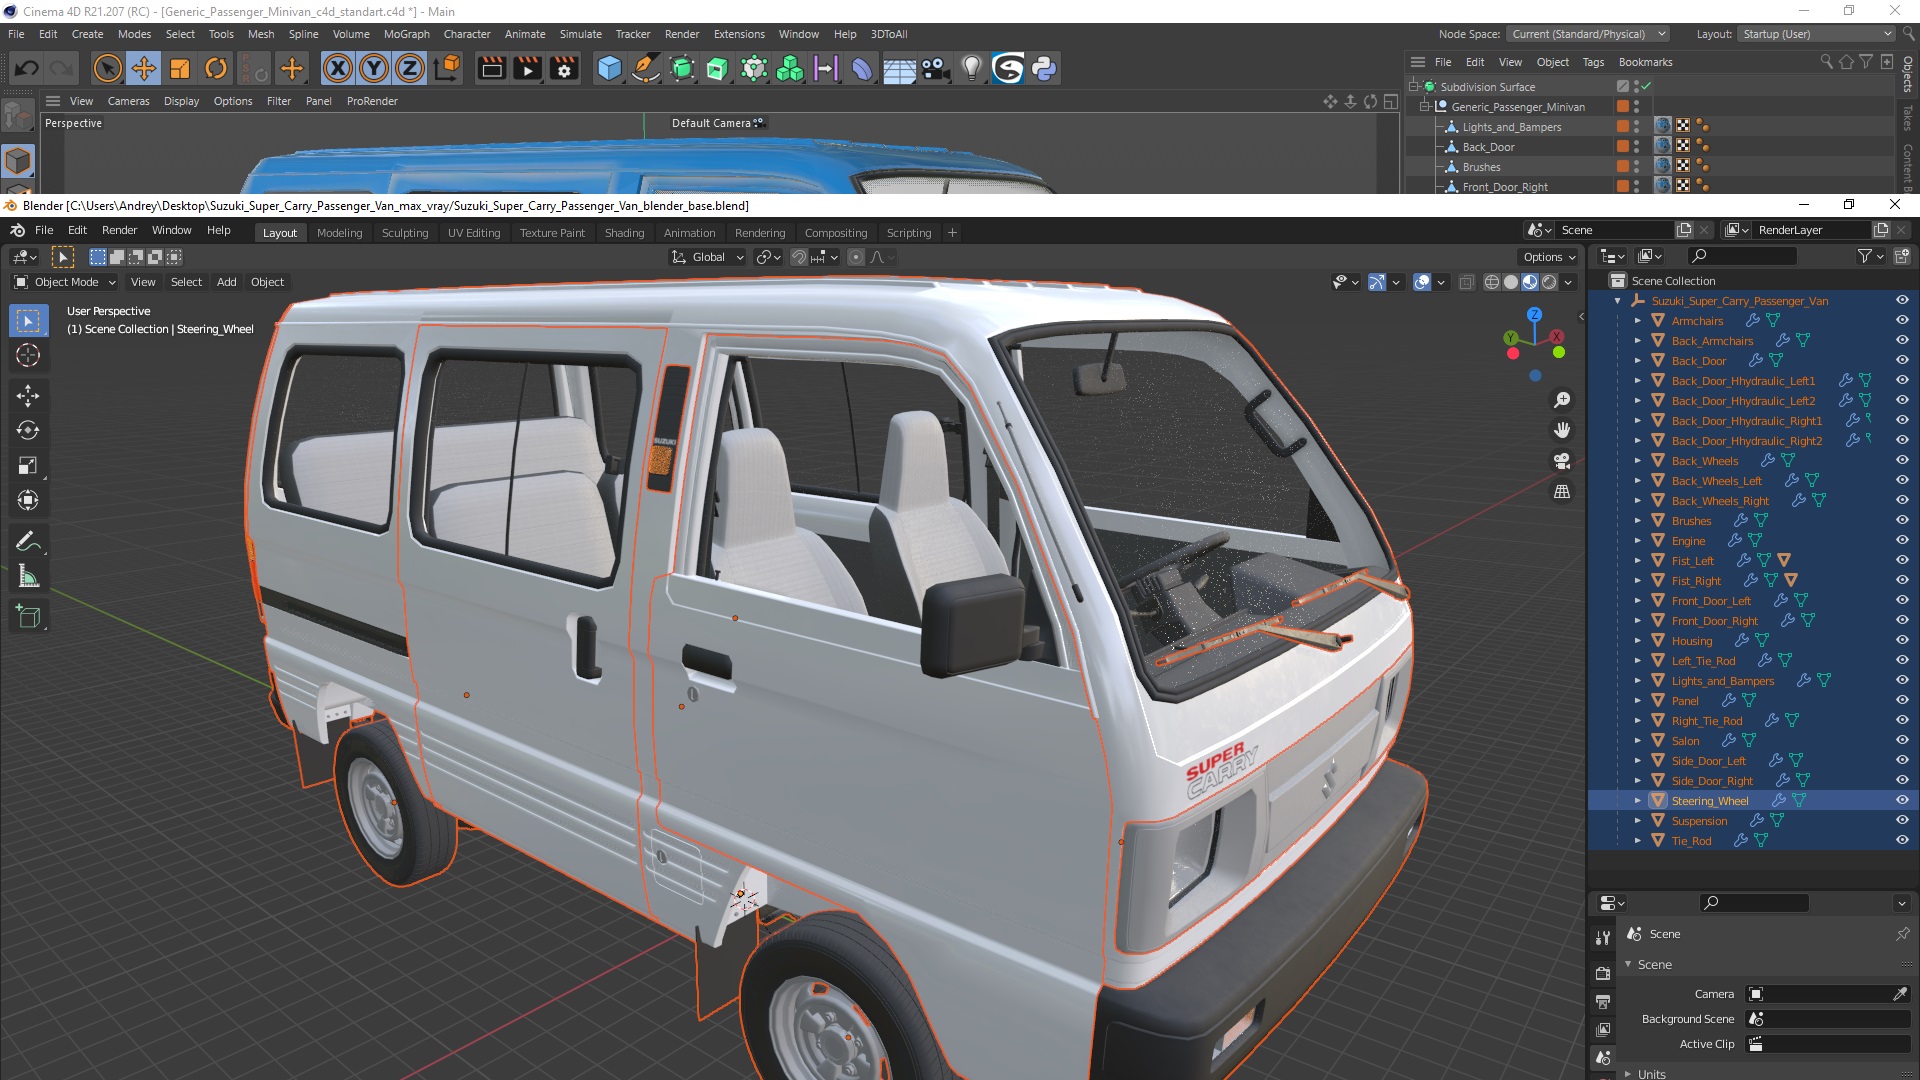This screenshot has height=1080, width=1920.
Task: Click the Cinema 4D Undo arrow icon
Action: click(x=27, y=69)
